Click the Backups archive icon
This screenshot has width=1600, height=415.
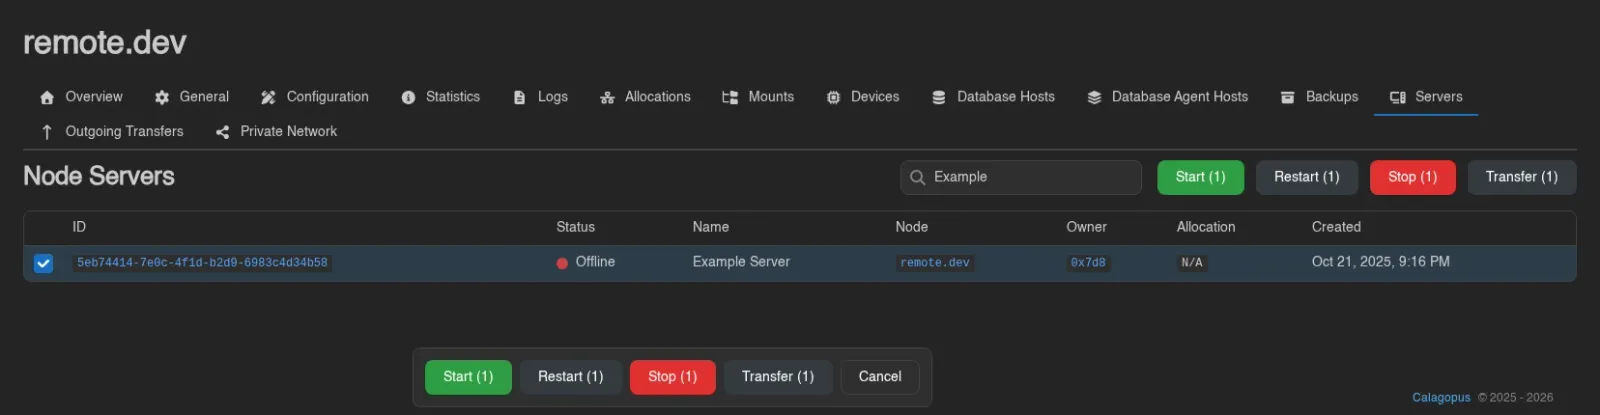pos(1288,98)
